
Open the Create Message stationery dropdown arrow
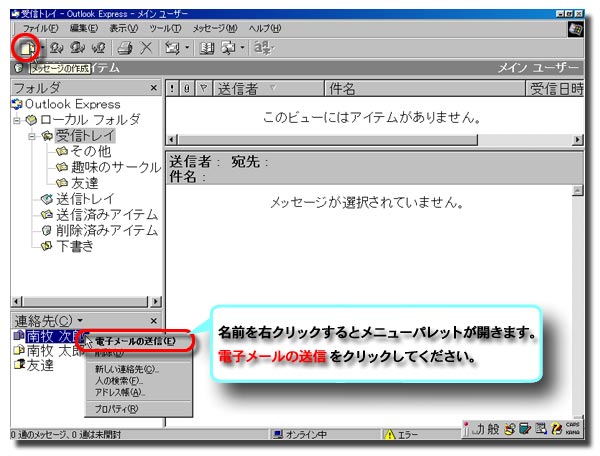point(42,48)
